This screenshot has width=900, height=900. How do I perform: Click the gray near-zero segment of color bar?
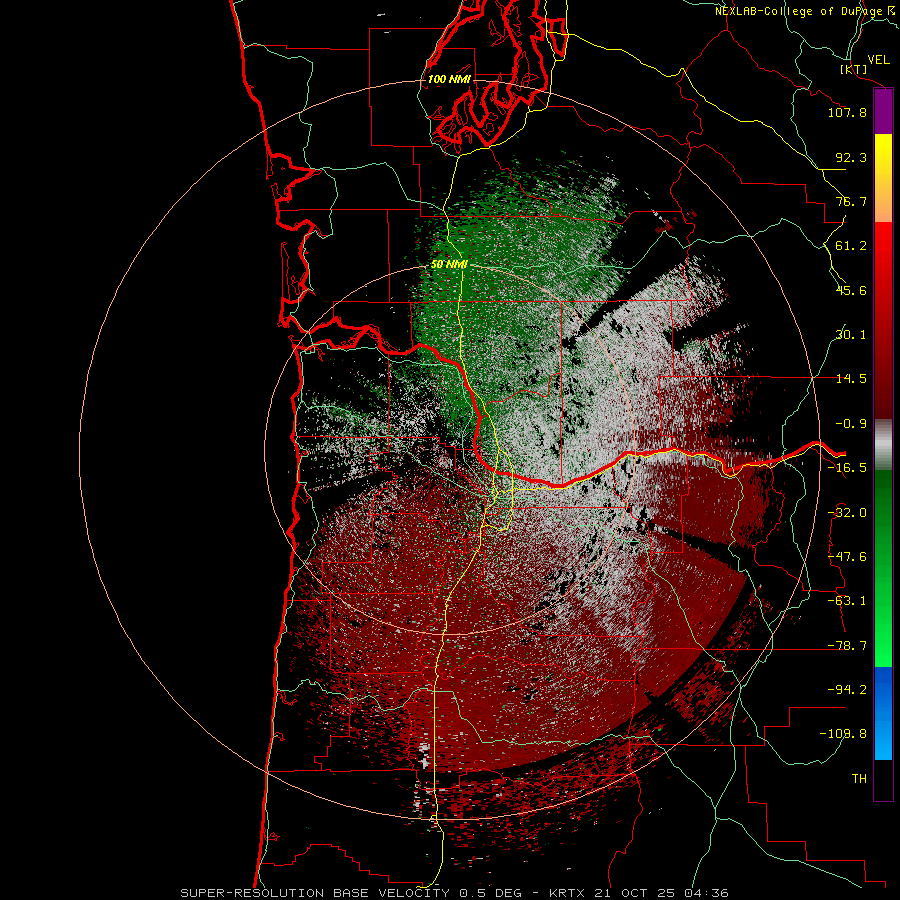883,445
